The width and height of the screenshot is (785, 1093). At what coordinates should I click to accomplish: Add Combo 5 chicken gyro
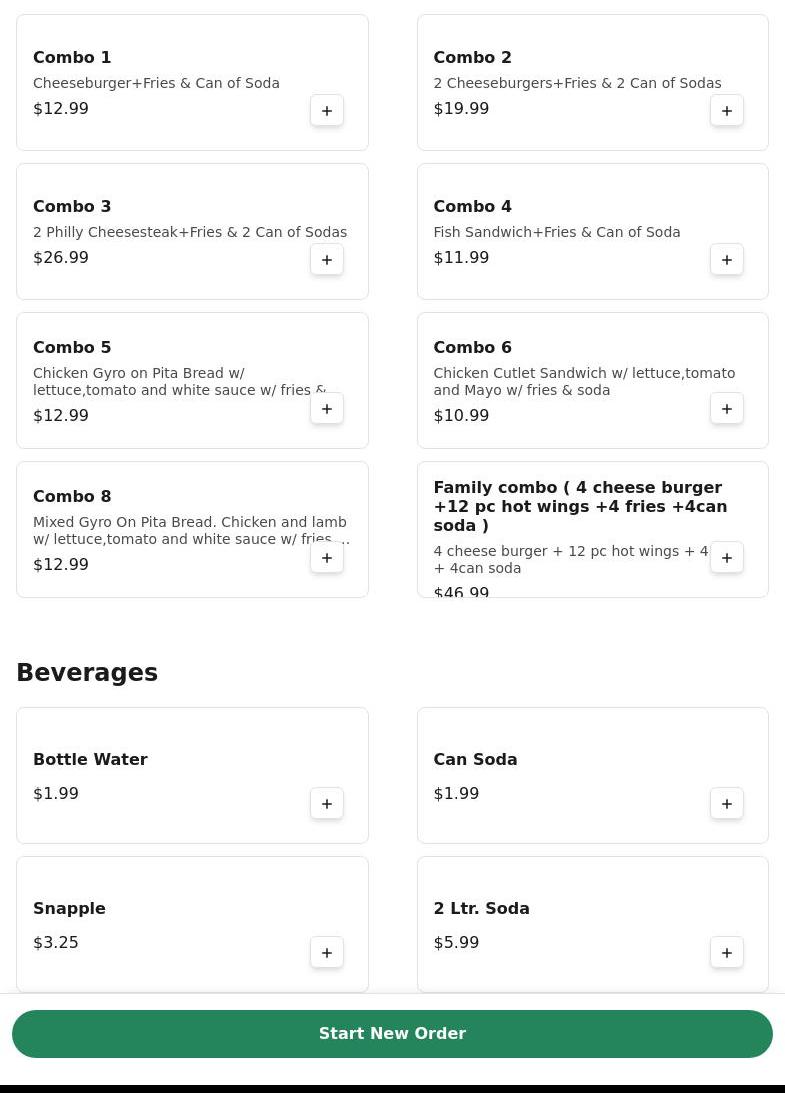327,409
